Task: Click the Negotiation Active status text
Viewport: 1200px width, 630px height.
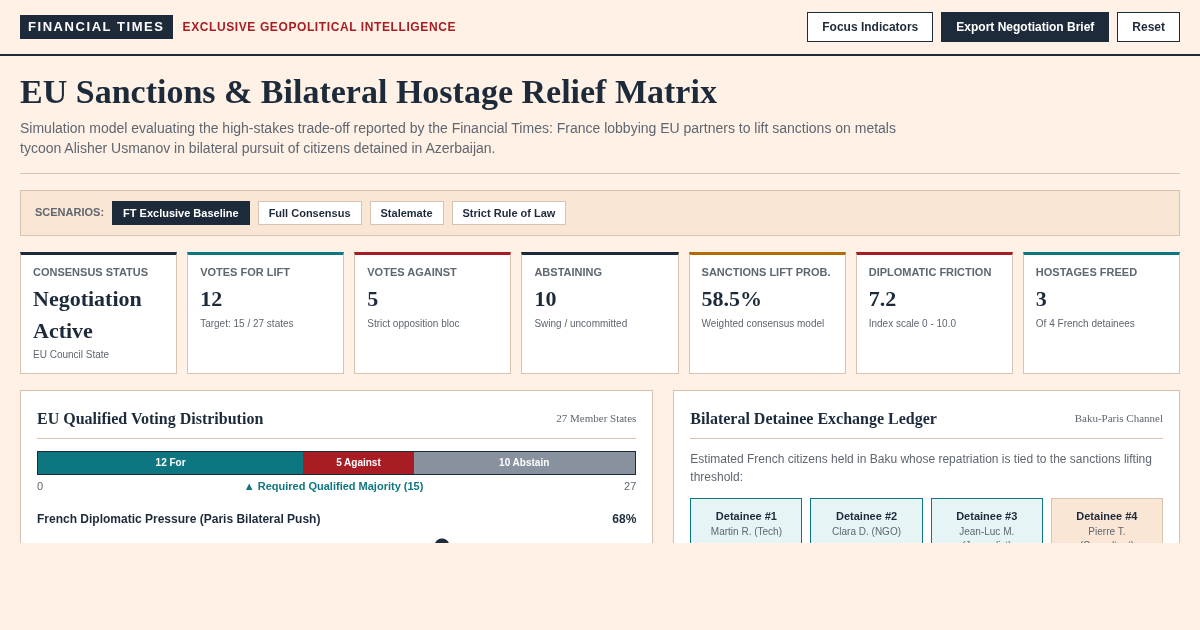Action: (88, 315)
